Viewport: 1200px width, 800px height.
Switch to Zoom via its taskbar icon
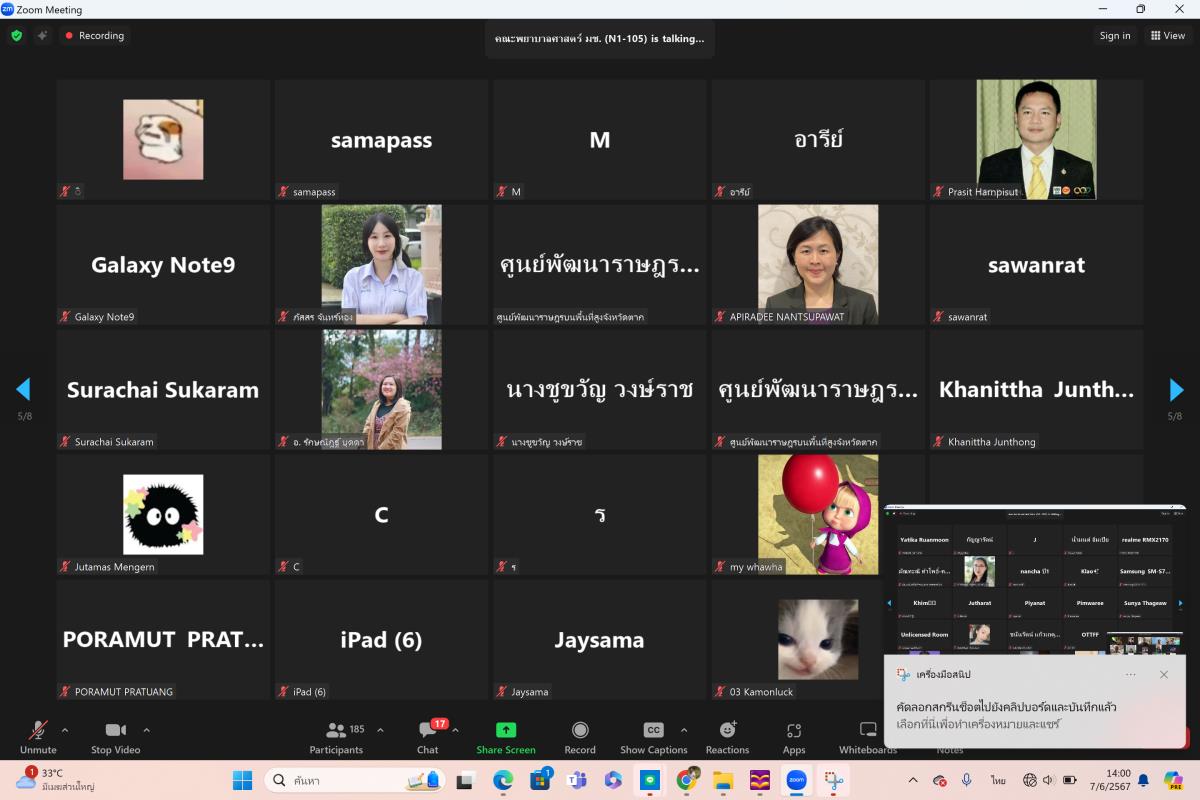[796, 780]
